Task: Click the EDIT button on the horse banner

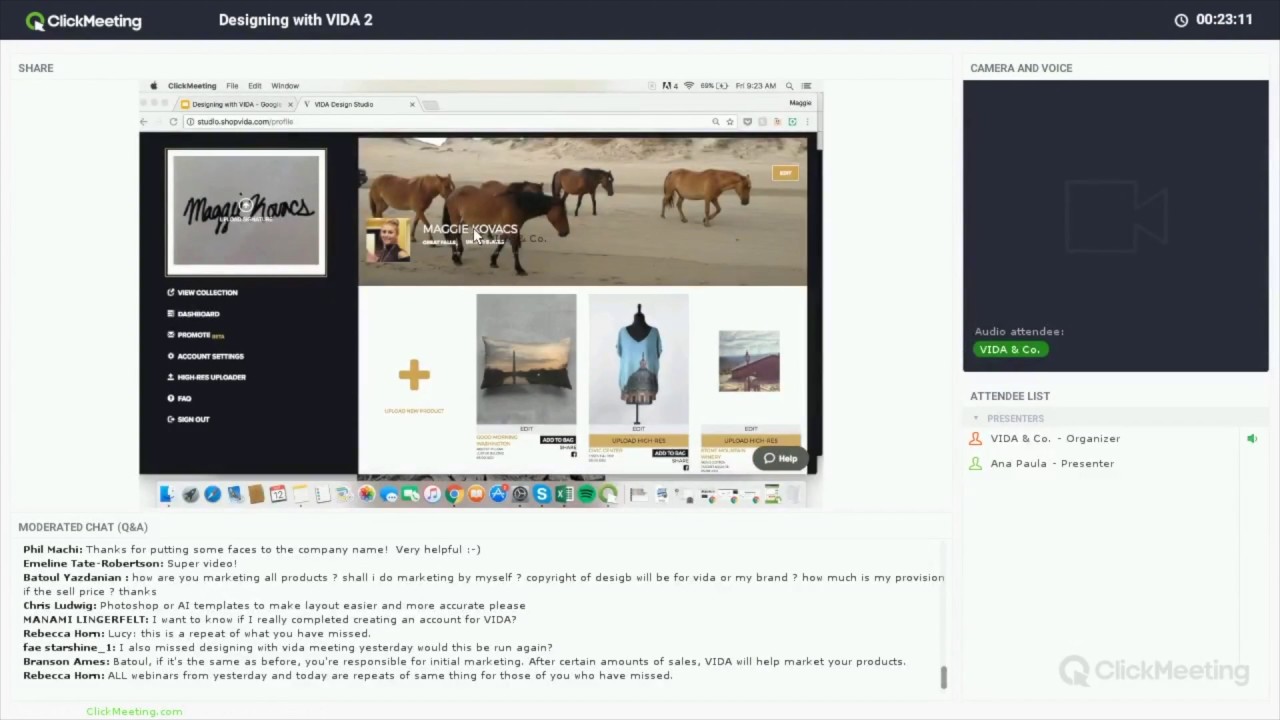Action: (x=785, y=173)
